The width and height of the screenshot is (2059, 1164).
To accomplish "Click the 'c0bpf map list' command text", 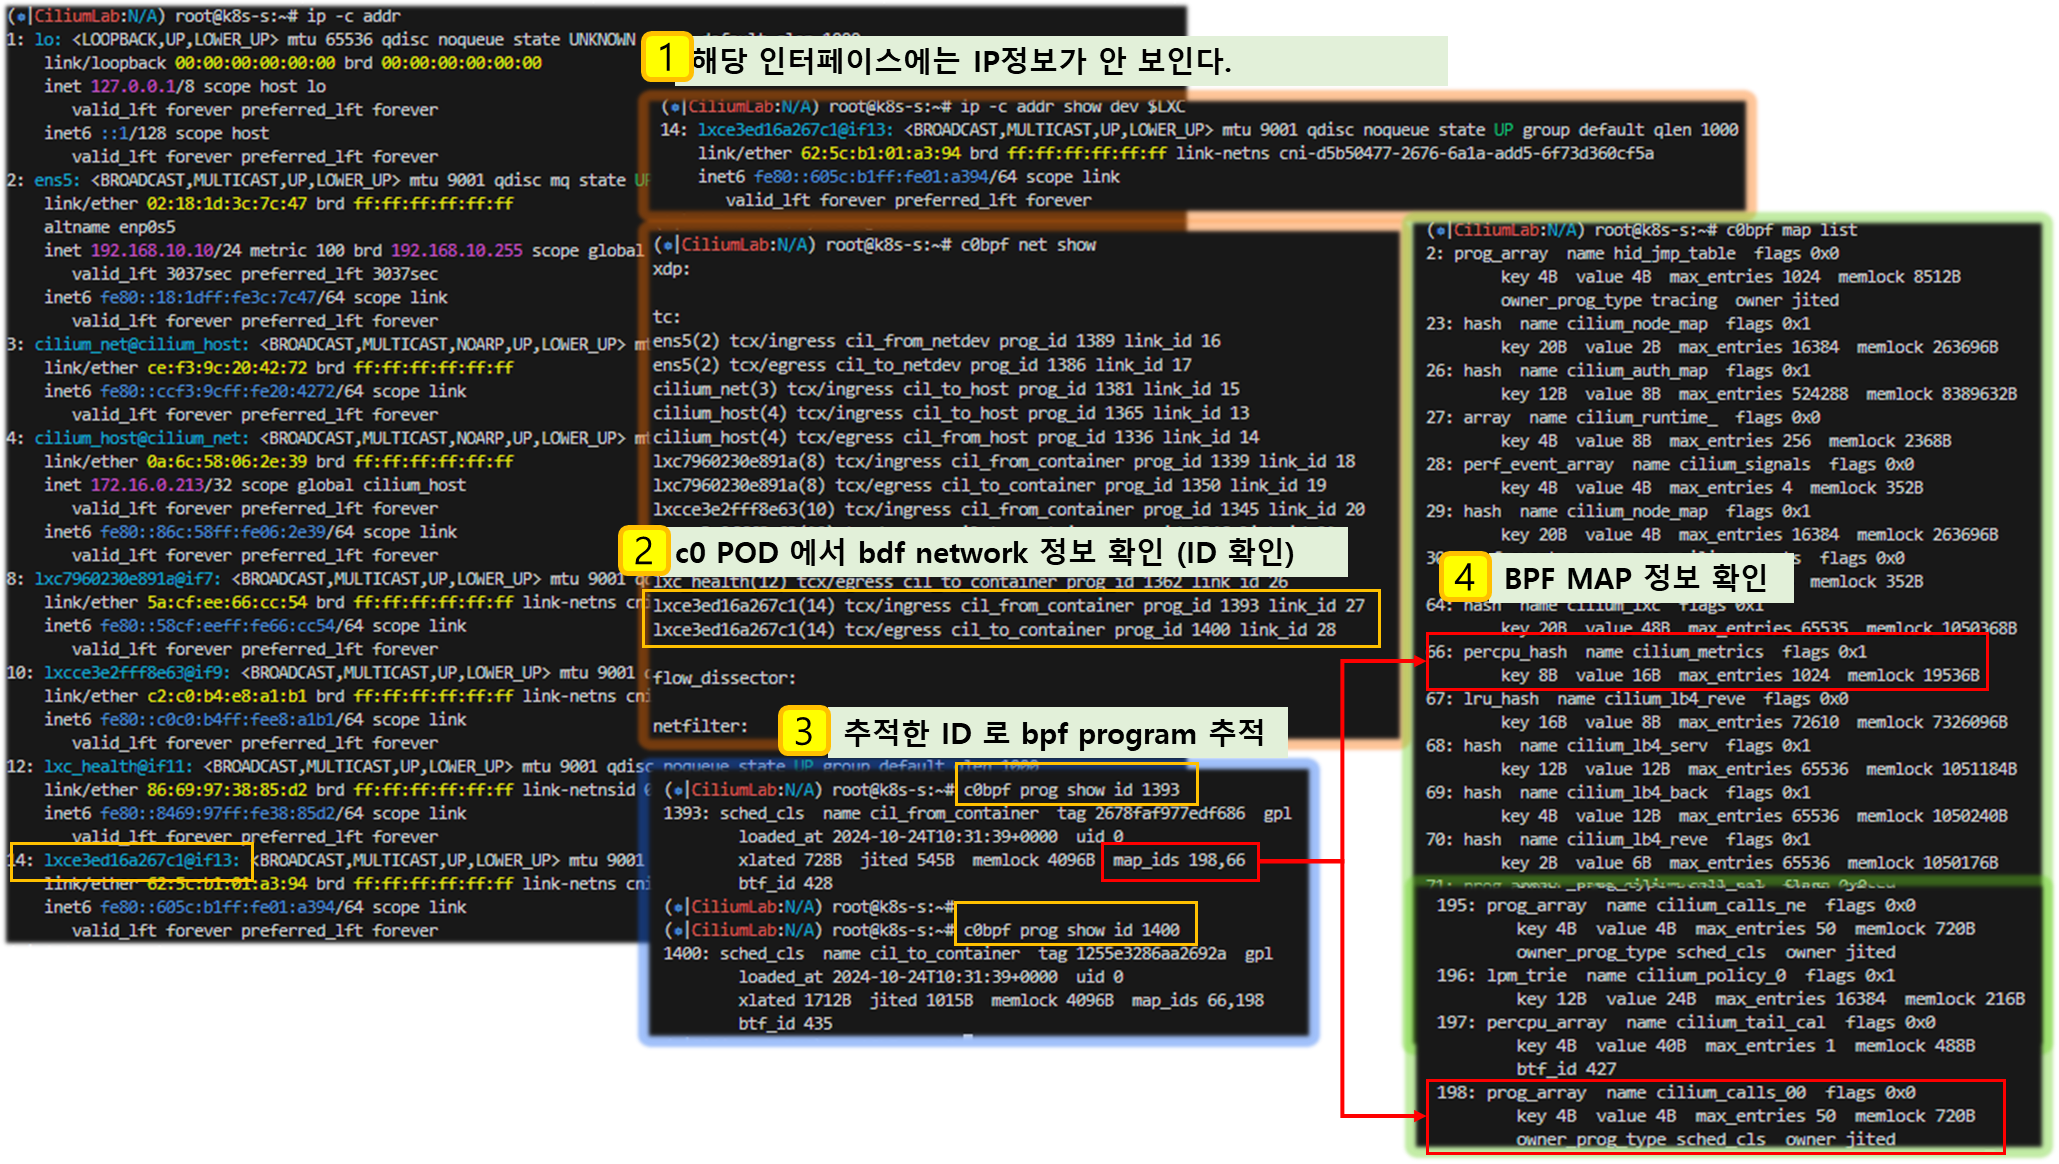I will click(x=1791, y=230).
